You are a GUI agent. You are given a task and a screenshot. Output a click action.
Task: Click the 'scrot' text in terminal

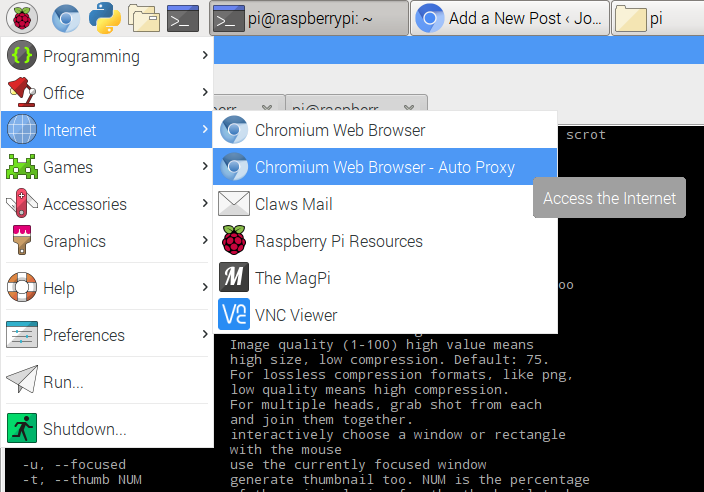coord(586,135)
